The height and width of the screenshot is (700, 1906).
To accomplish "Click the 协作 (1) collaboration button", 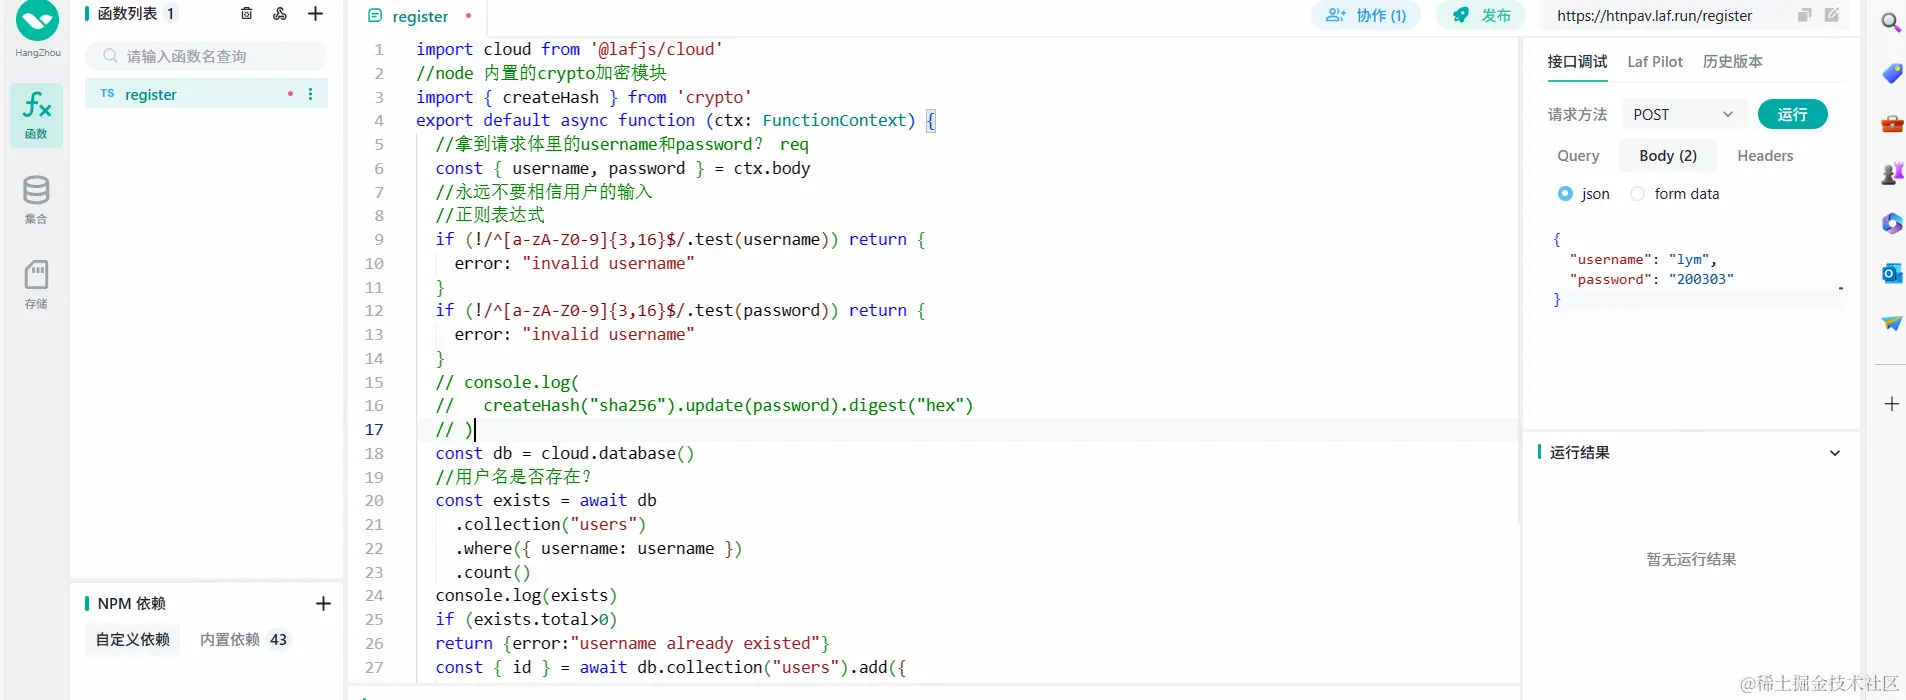I will pyautogui.click(x=1366, y=16).
